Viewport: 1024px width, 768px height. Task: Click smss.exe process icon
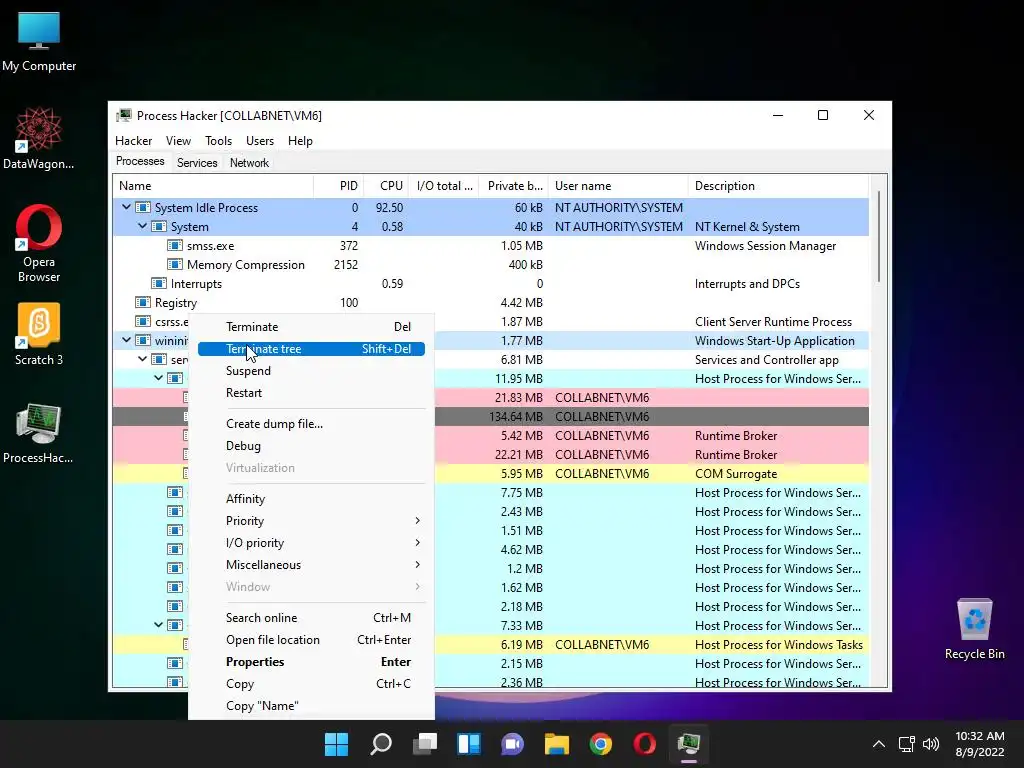[174, 246]
